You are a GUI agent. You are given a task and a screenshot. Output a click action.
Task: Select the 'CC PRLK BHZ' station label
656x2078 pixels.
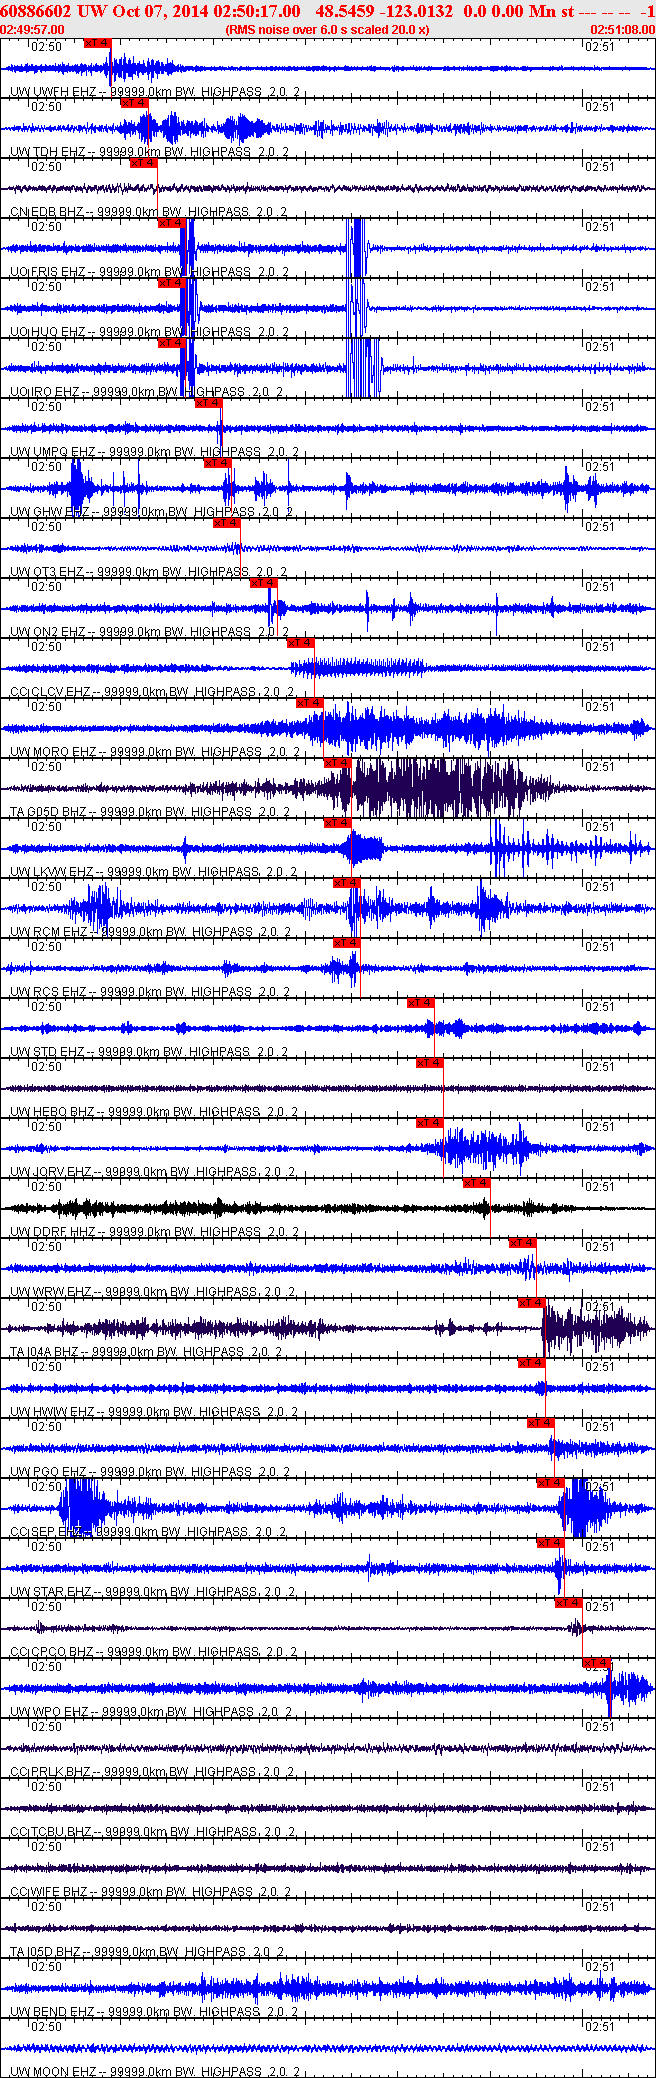click(49, 1772)
